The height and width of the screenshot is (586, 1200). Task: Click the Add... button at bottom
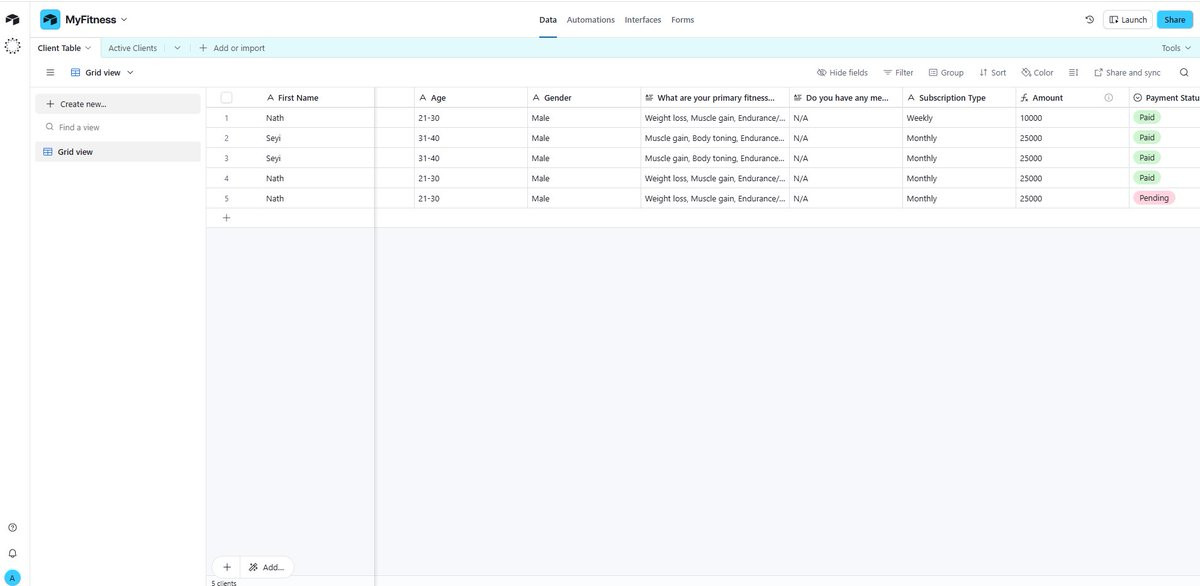pyautogui.click(x=266, y=567)
